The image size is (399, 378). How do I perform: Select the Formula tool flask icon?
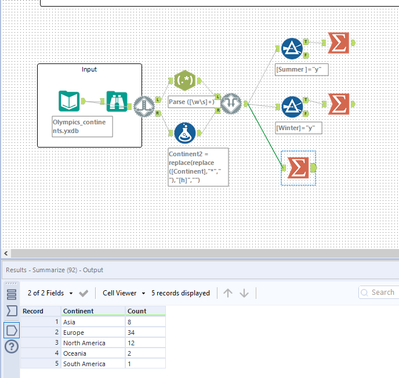(x=185, y=133)
